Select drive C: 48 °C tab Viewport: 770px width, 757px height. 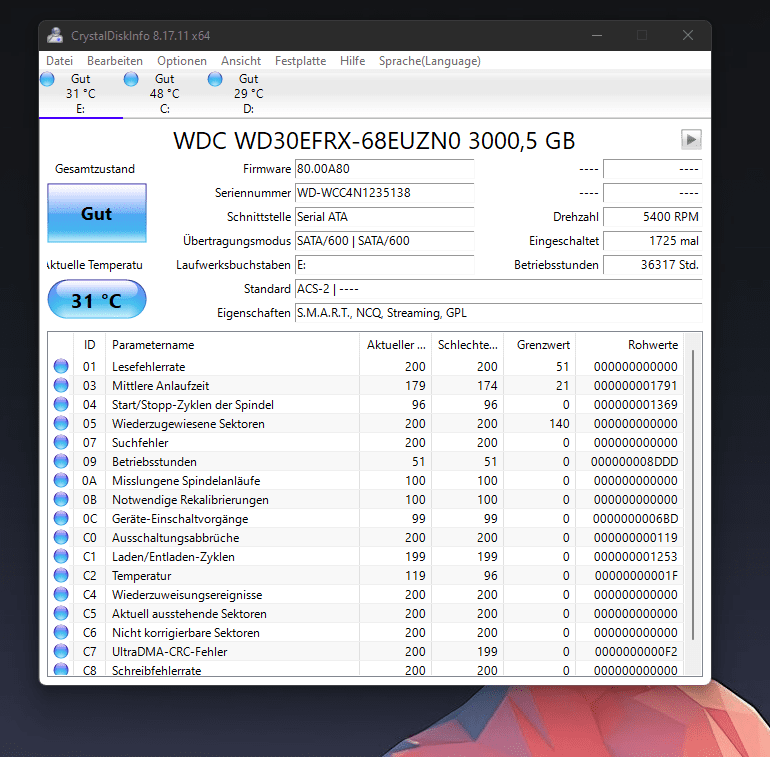(165, 94)
